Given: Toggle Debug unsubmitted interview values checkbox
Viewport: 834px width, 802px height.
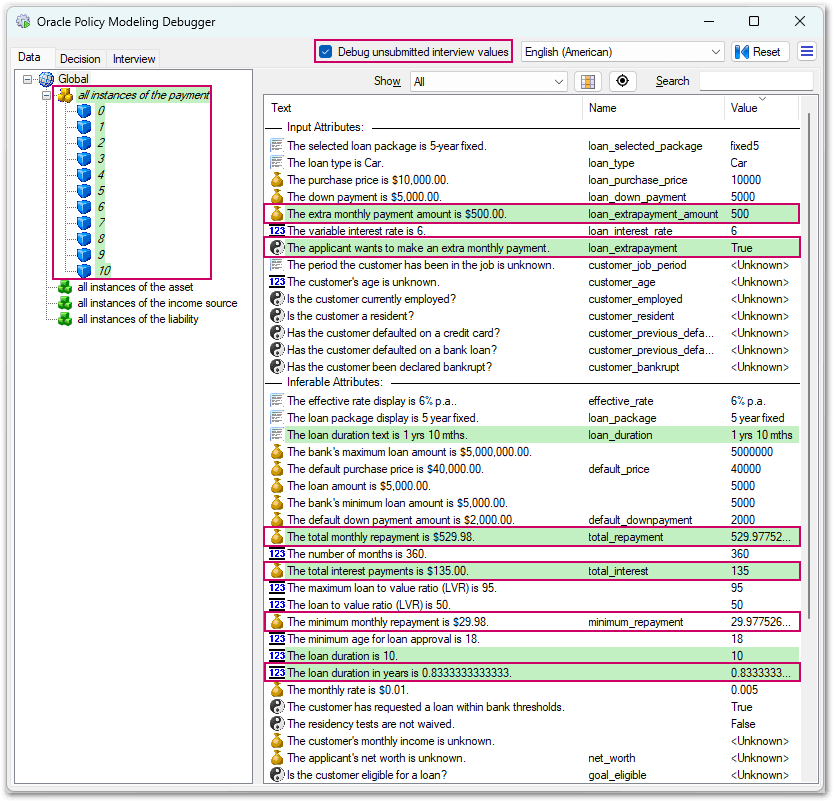Looking at the screenshot, I should [325, 52].
